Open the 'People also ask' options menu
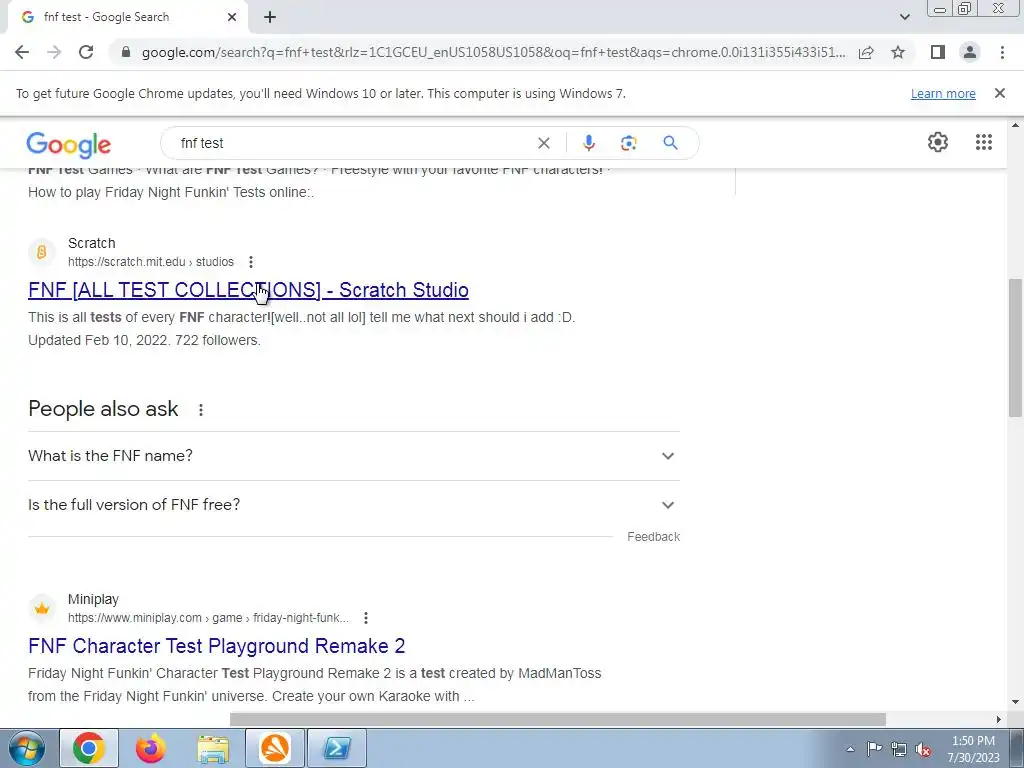The width and height of the screenshot is (1024, 768). click(x=200, y=409)
